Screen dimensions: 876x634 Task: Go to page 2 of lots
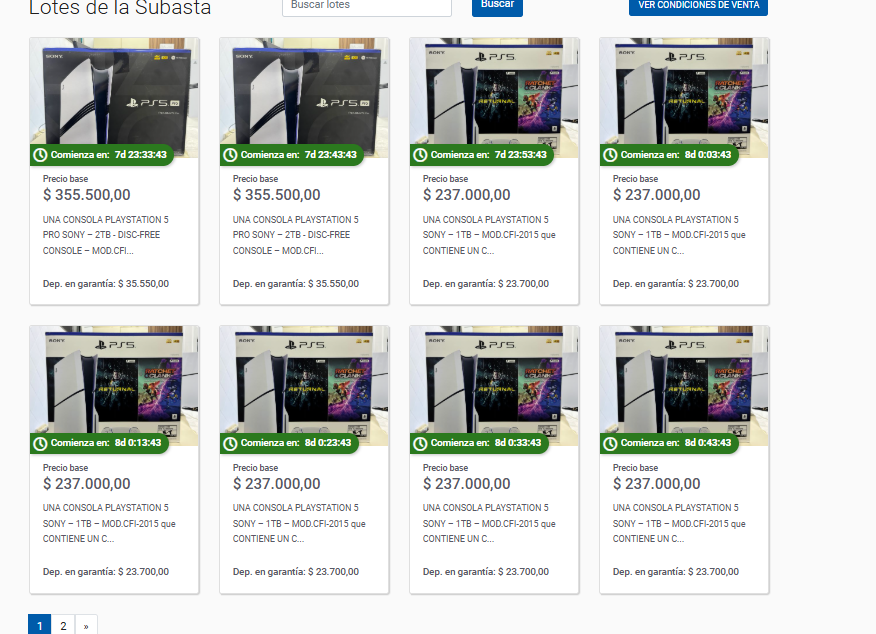point(63,625)
